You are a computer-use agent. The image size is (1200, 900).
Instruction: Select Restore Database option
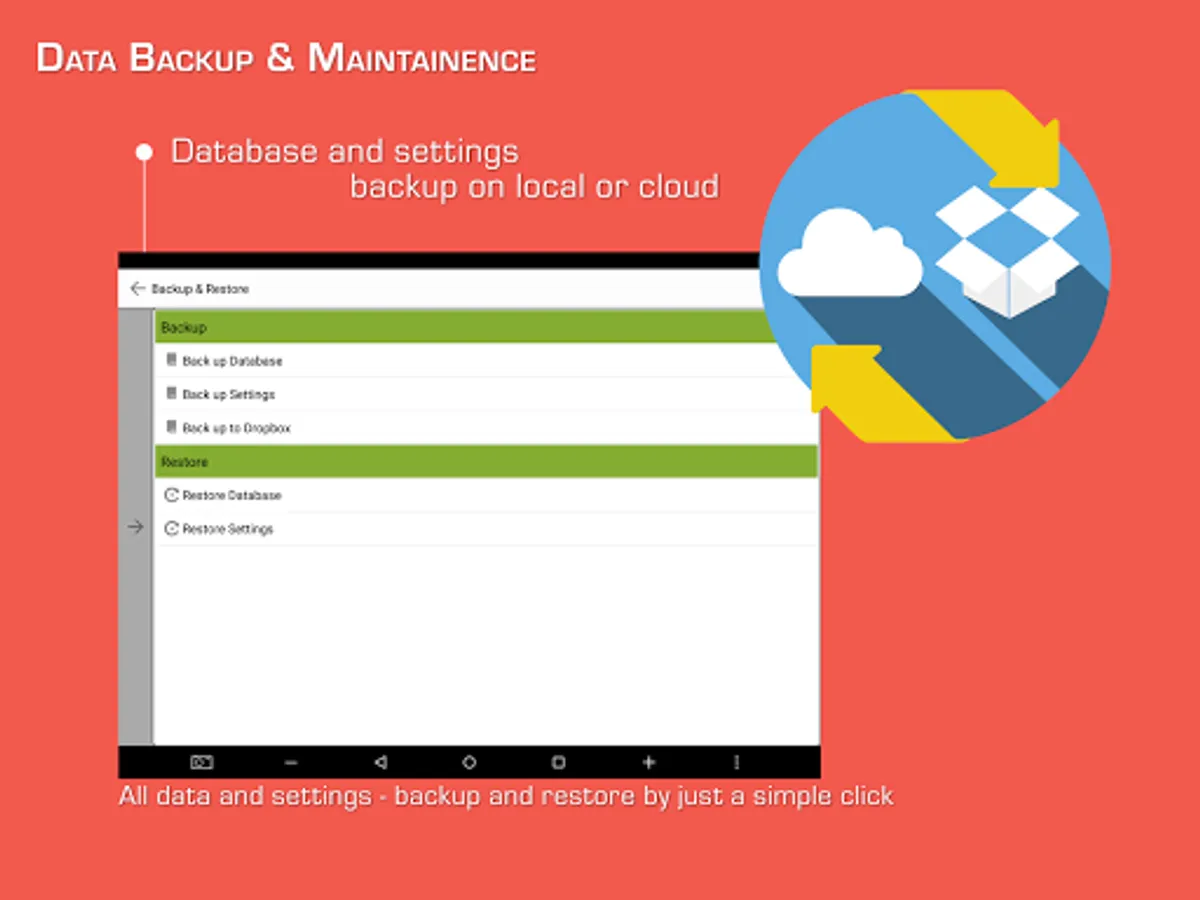(x=487, y=495)
